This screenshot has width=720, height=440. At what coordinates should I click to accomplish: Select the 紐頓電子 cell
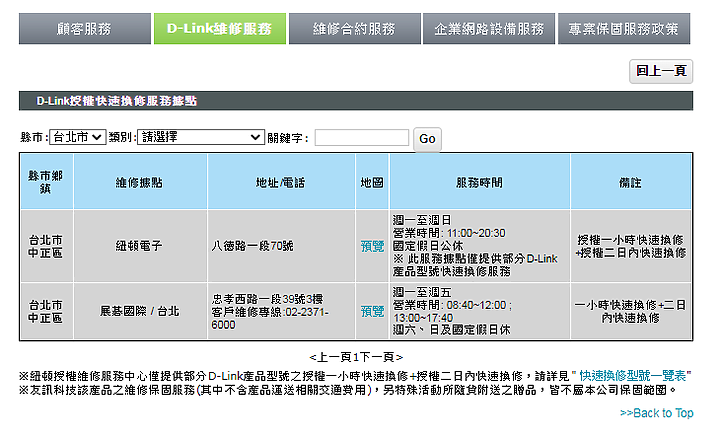[x=139, y=246]
